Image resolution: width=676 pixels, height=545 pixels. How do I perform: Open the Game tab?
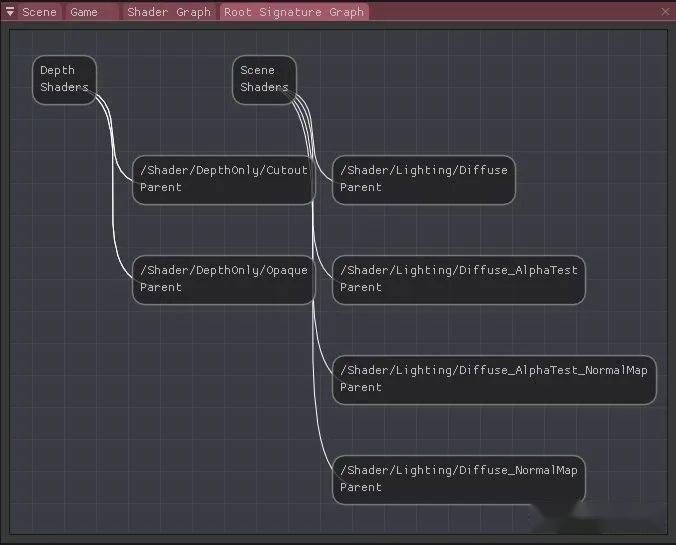[84, 12]
